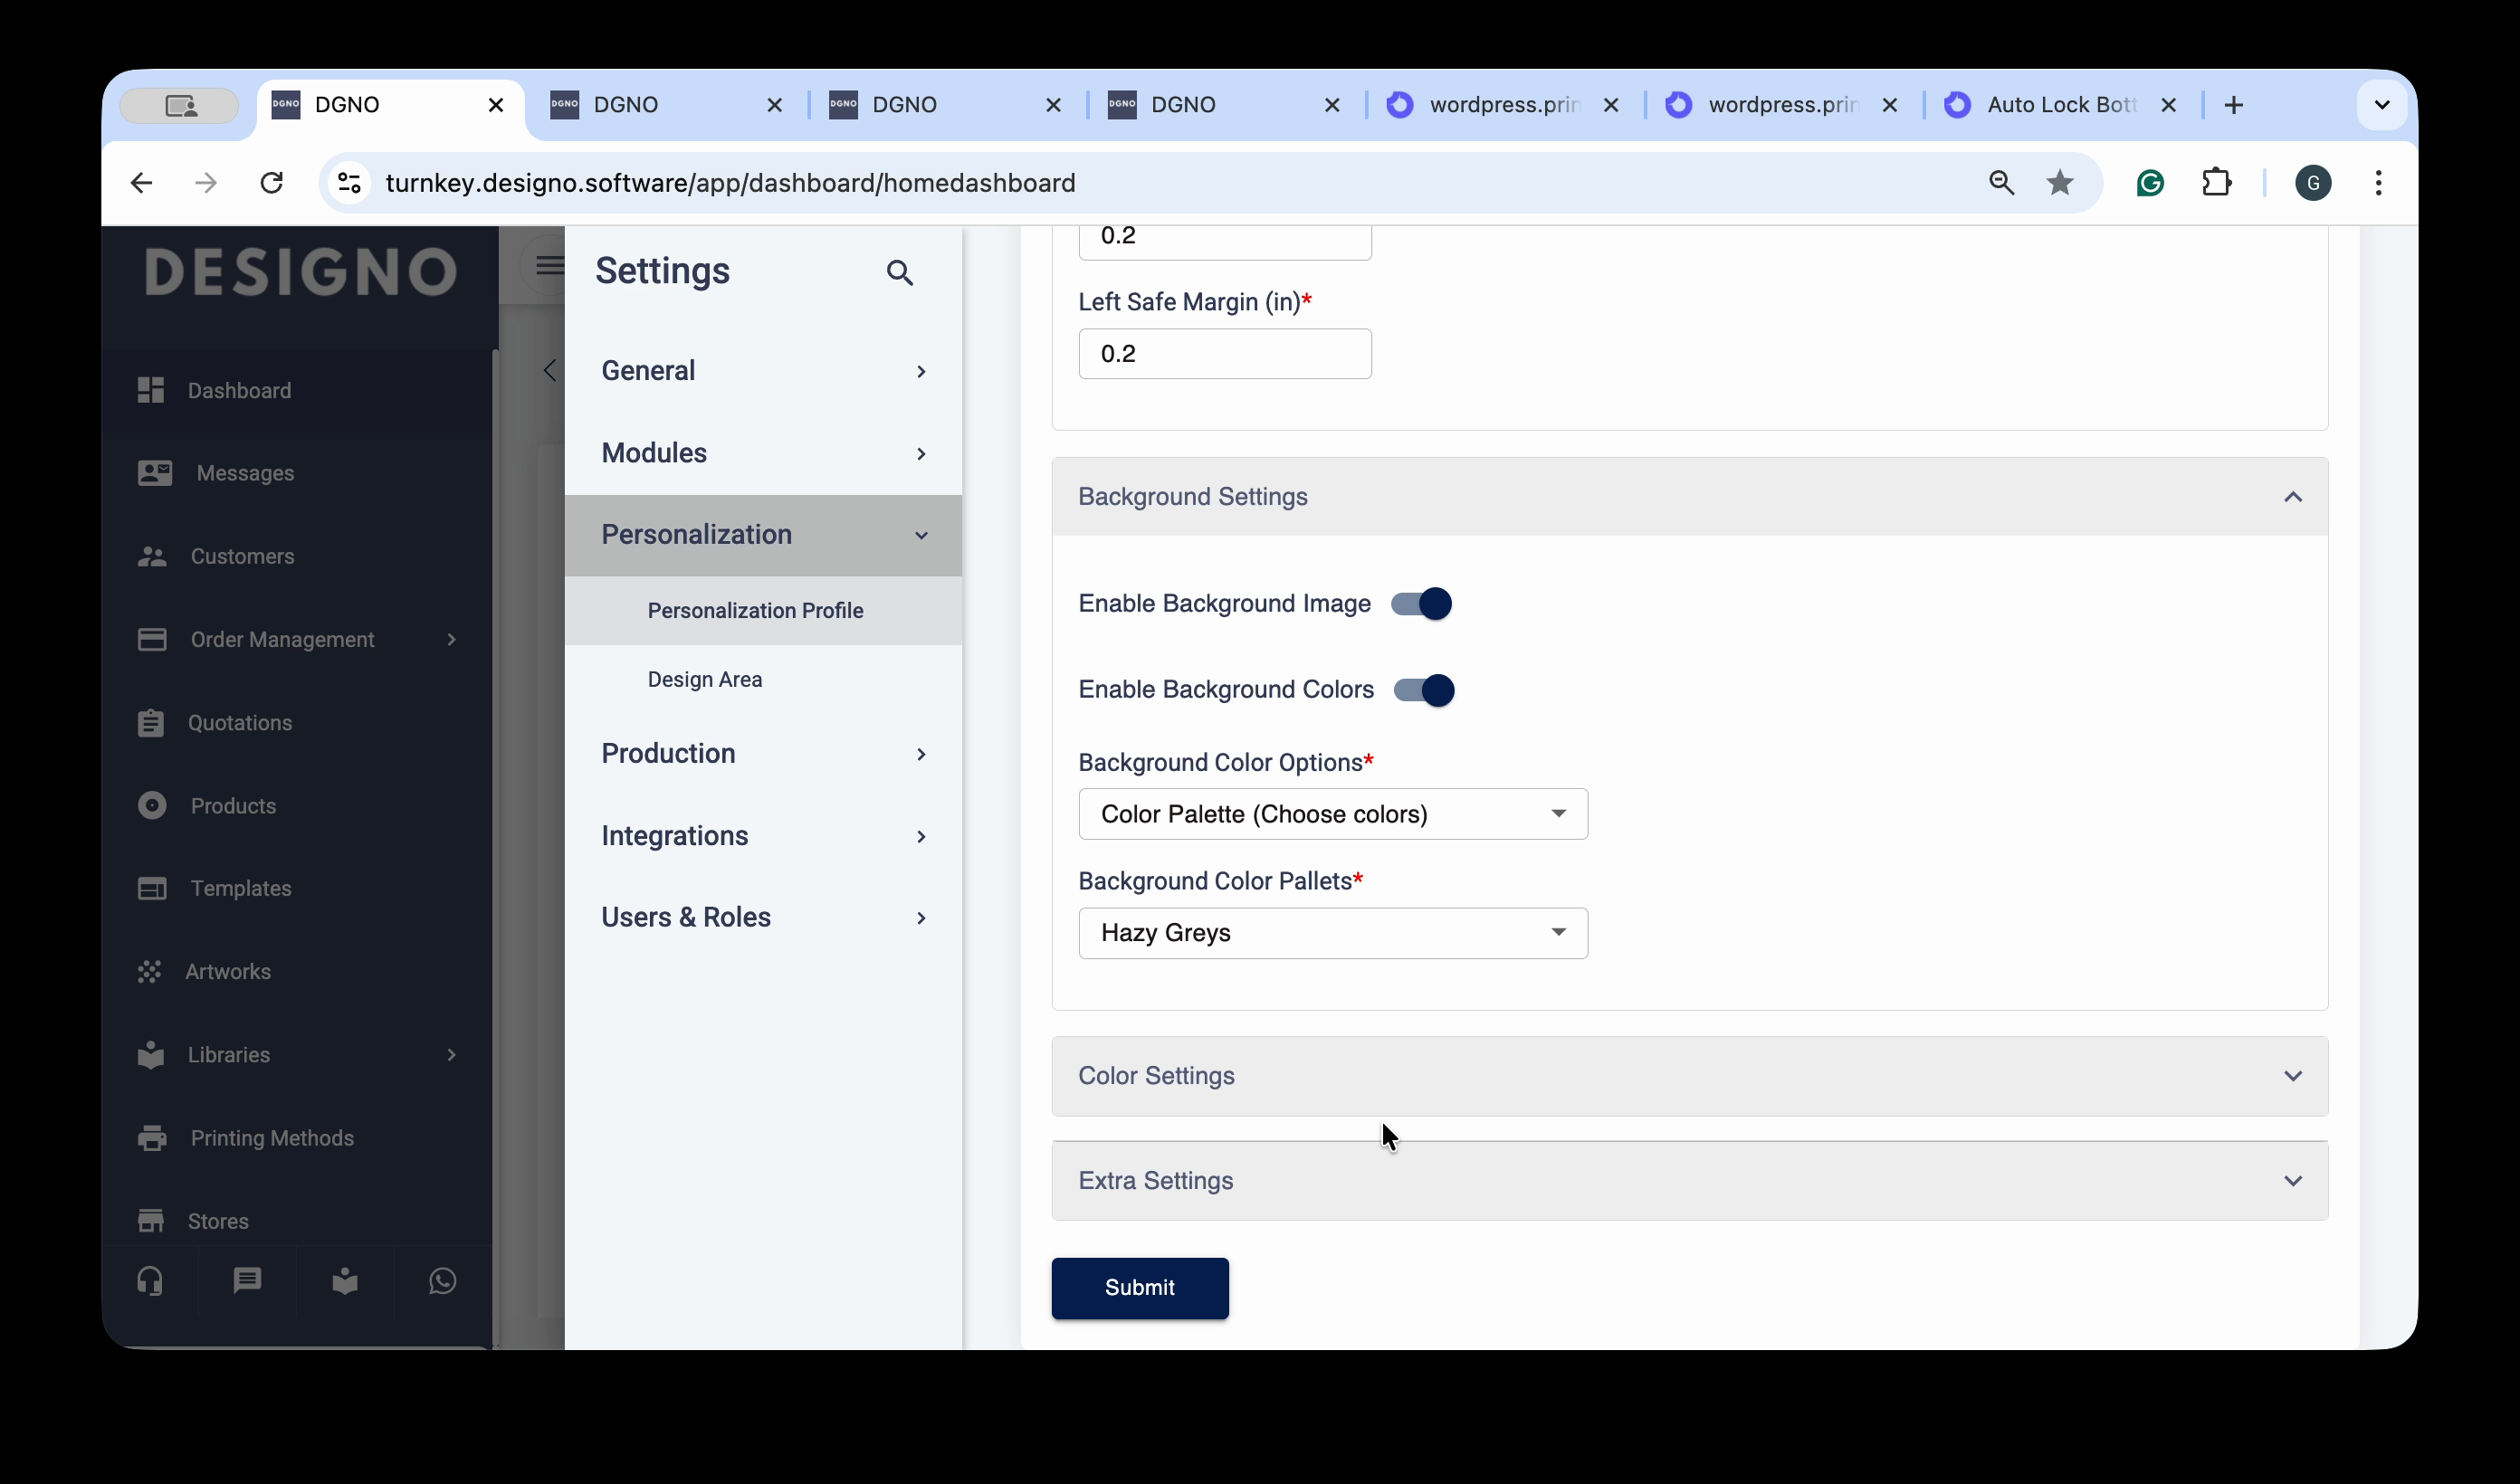Bookmark page with the star icon
The width and height of the screenshot is (2520, 1484).
point(2059,183)
